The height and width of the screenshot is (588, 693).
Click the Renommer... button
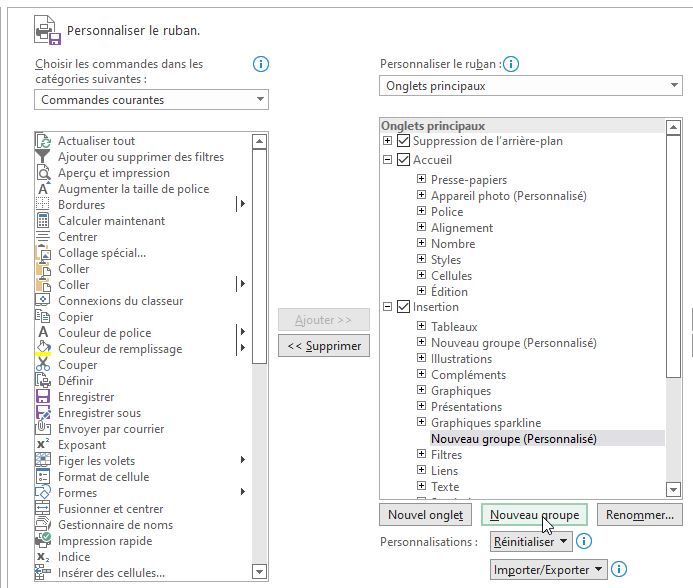tap(640, 515)
